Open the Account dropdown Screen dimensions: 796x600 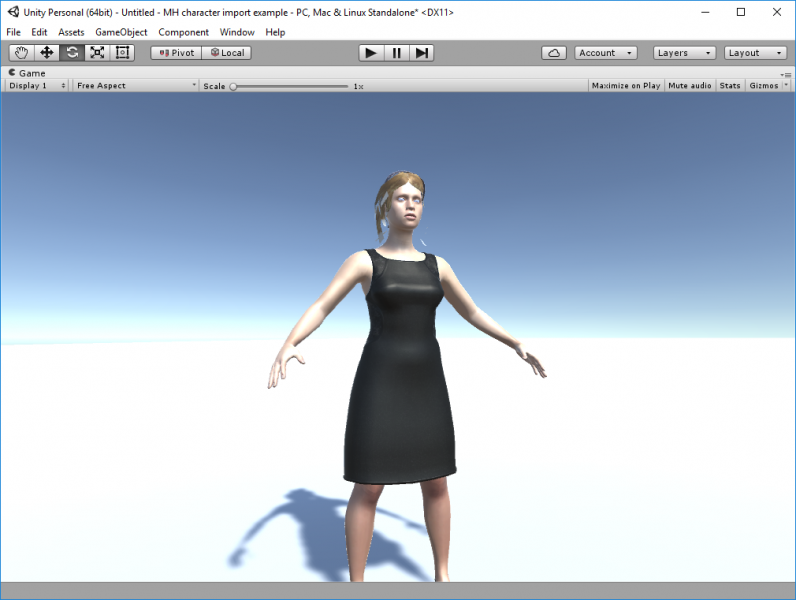[605, 53]
